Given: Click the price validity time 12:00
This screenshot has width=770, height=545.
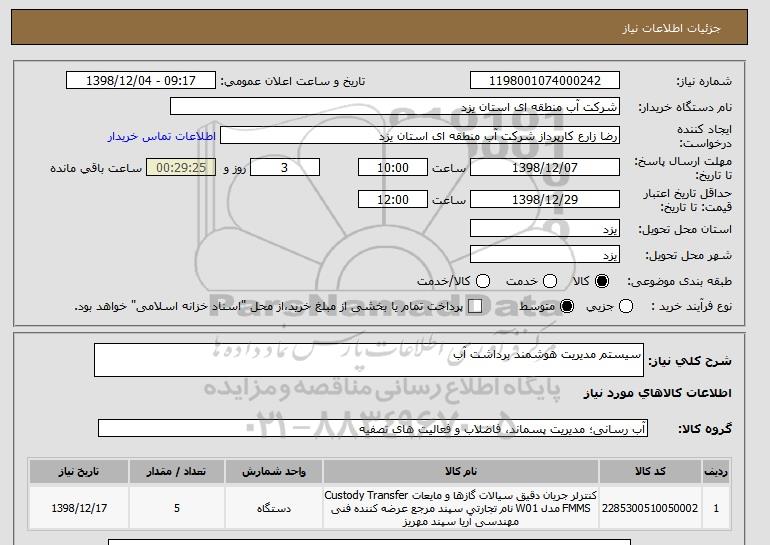Looking at the screenshot, I should pos(393,199).
